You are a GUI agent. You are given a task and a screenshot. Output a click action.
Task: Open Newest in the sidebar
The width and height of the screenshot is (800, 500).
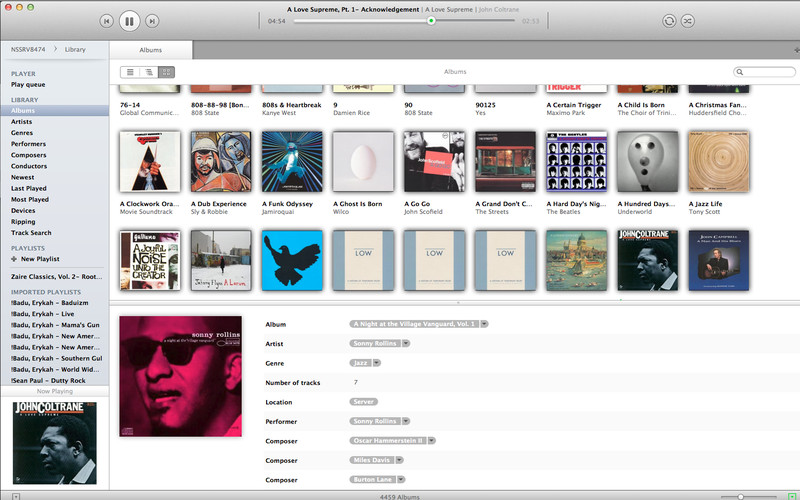click(22, 177)
